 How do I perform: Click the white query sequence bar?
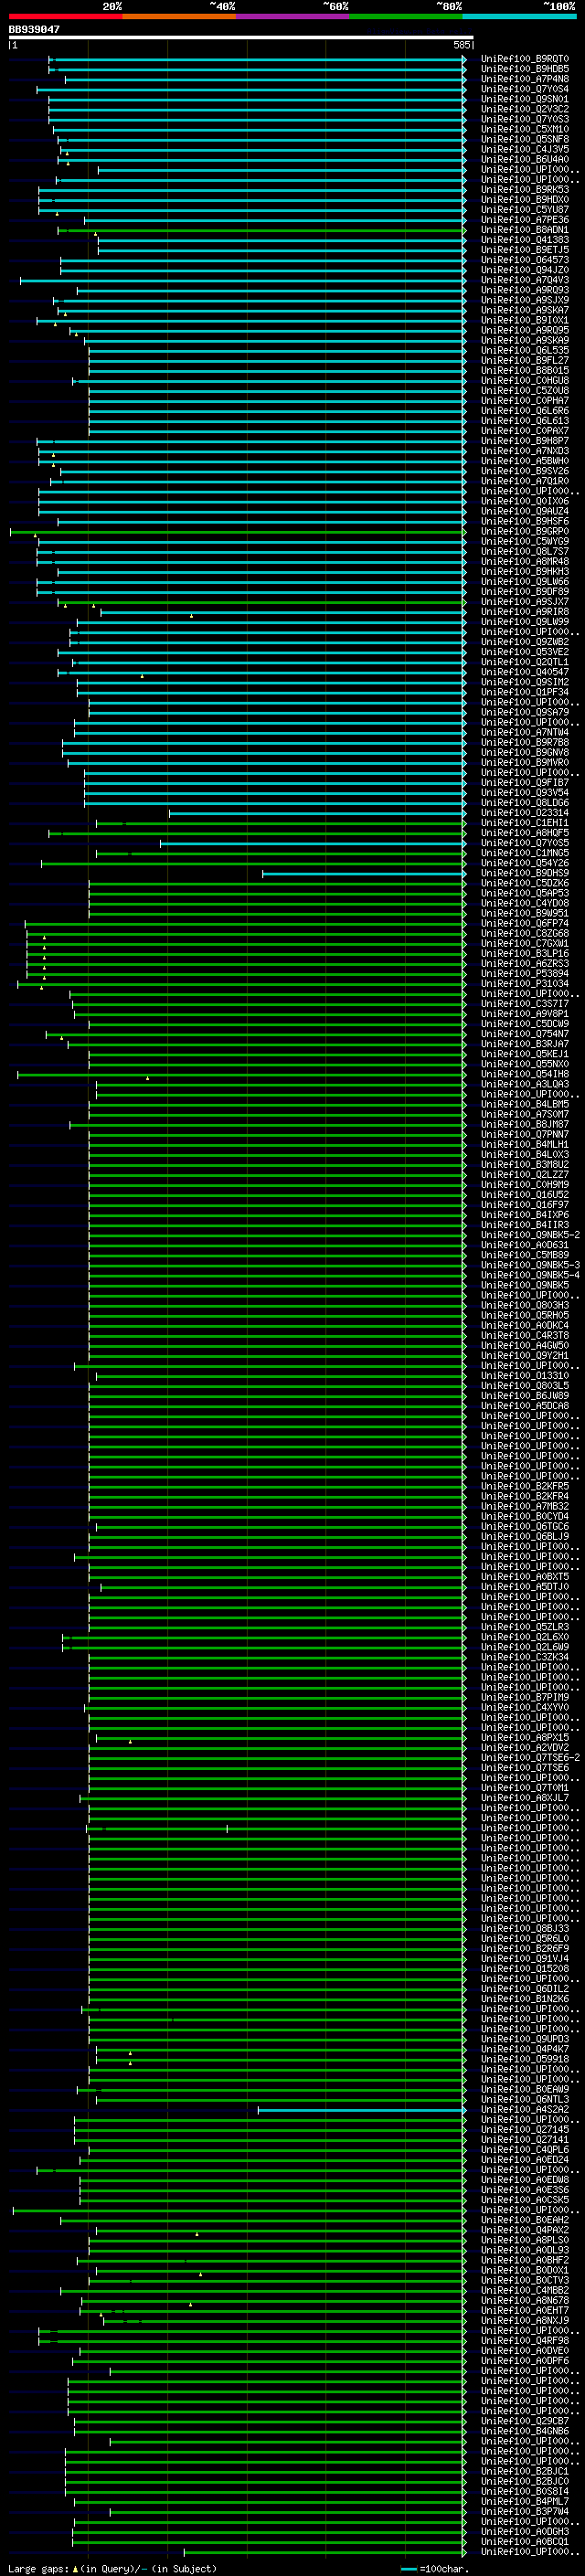point(241,38)
